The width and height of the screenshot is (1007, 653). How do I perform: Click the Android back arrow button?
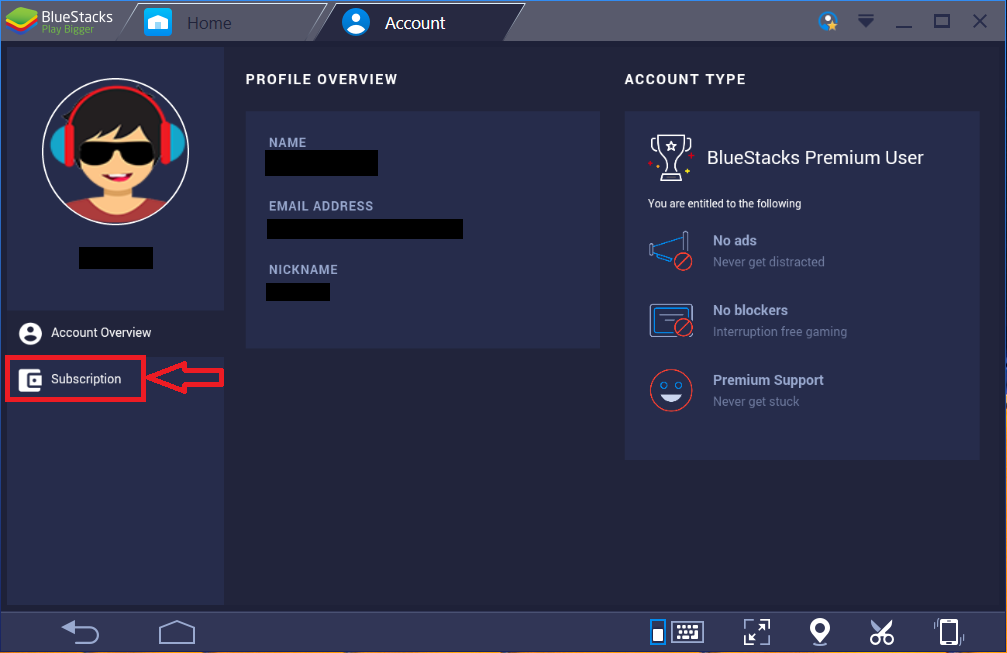click(x=80, y=632)
